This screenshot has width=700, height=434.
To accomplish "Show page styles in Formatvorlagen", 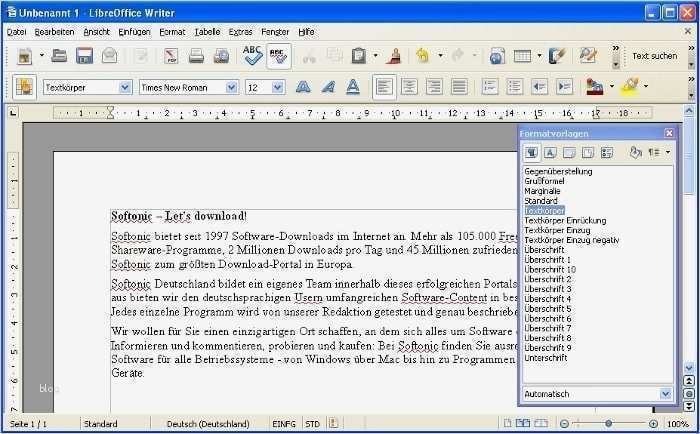I will pyautogui.click(x=588, y=153).
